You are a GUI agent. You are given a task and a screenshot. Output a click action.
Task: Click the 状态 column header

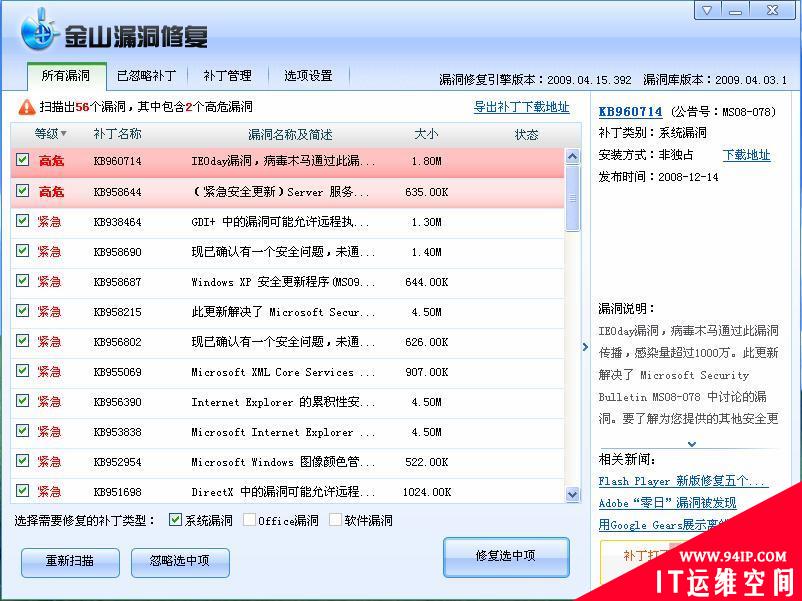pos(526,135)
